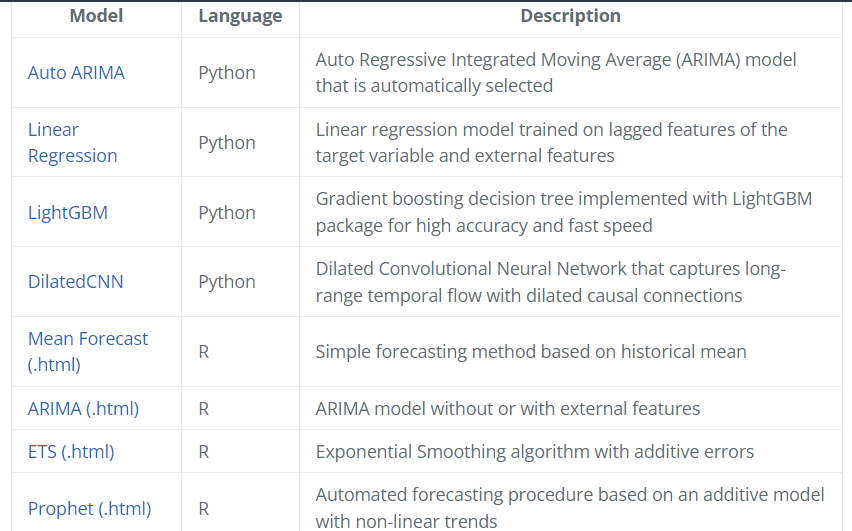Open the Linear Regression model link
This screenshot has height=531, width=852.
click(x=72, y=142)
